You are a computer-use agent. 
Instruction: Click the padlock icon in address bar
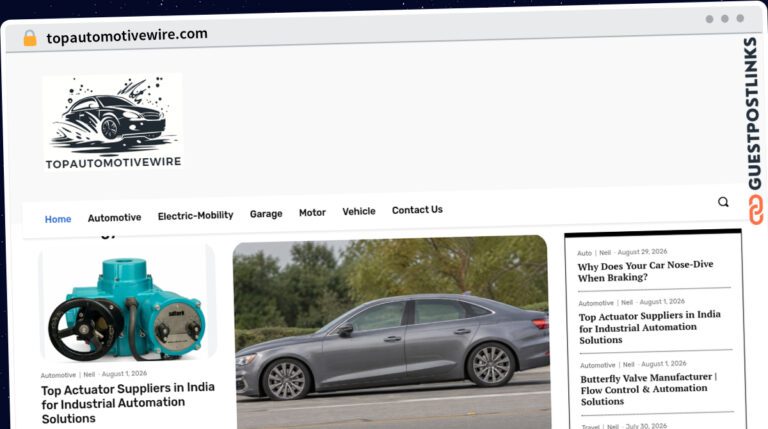[x=30, y=38]
